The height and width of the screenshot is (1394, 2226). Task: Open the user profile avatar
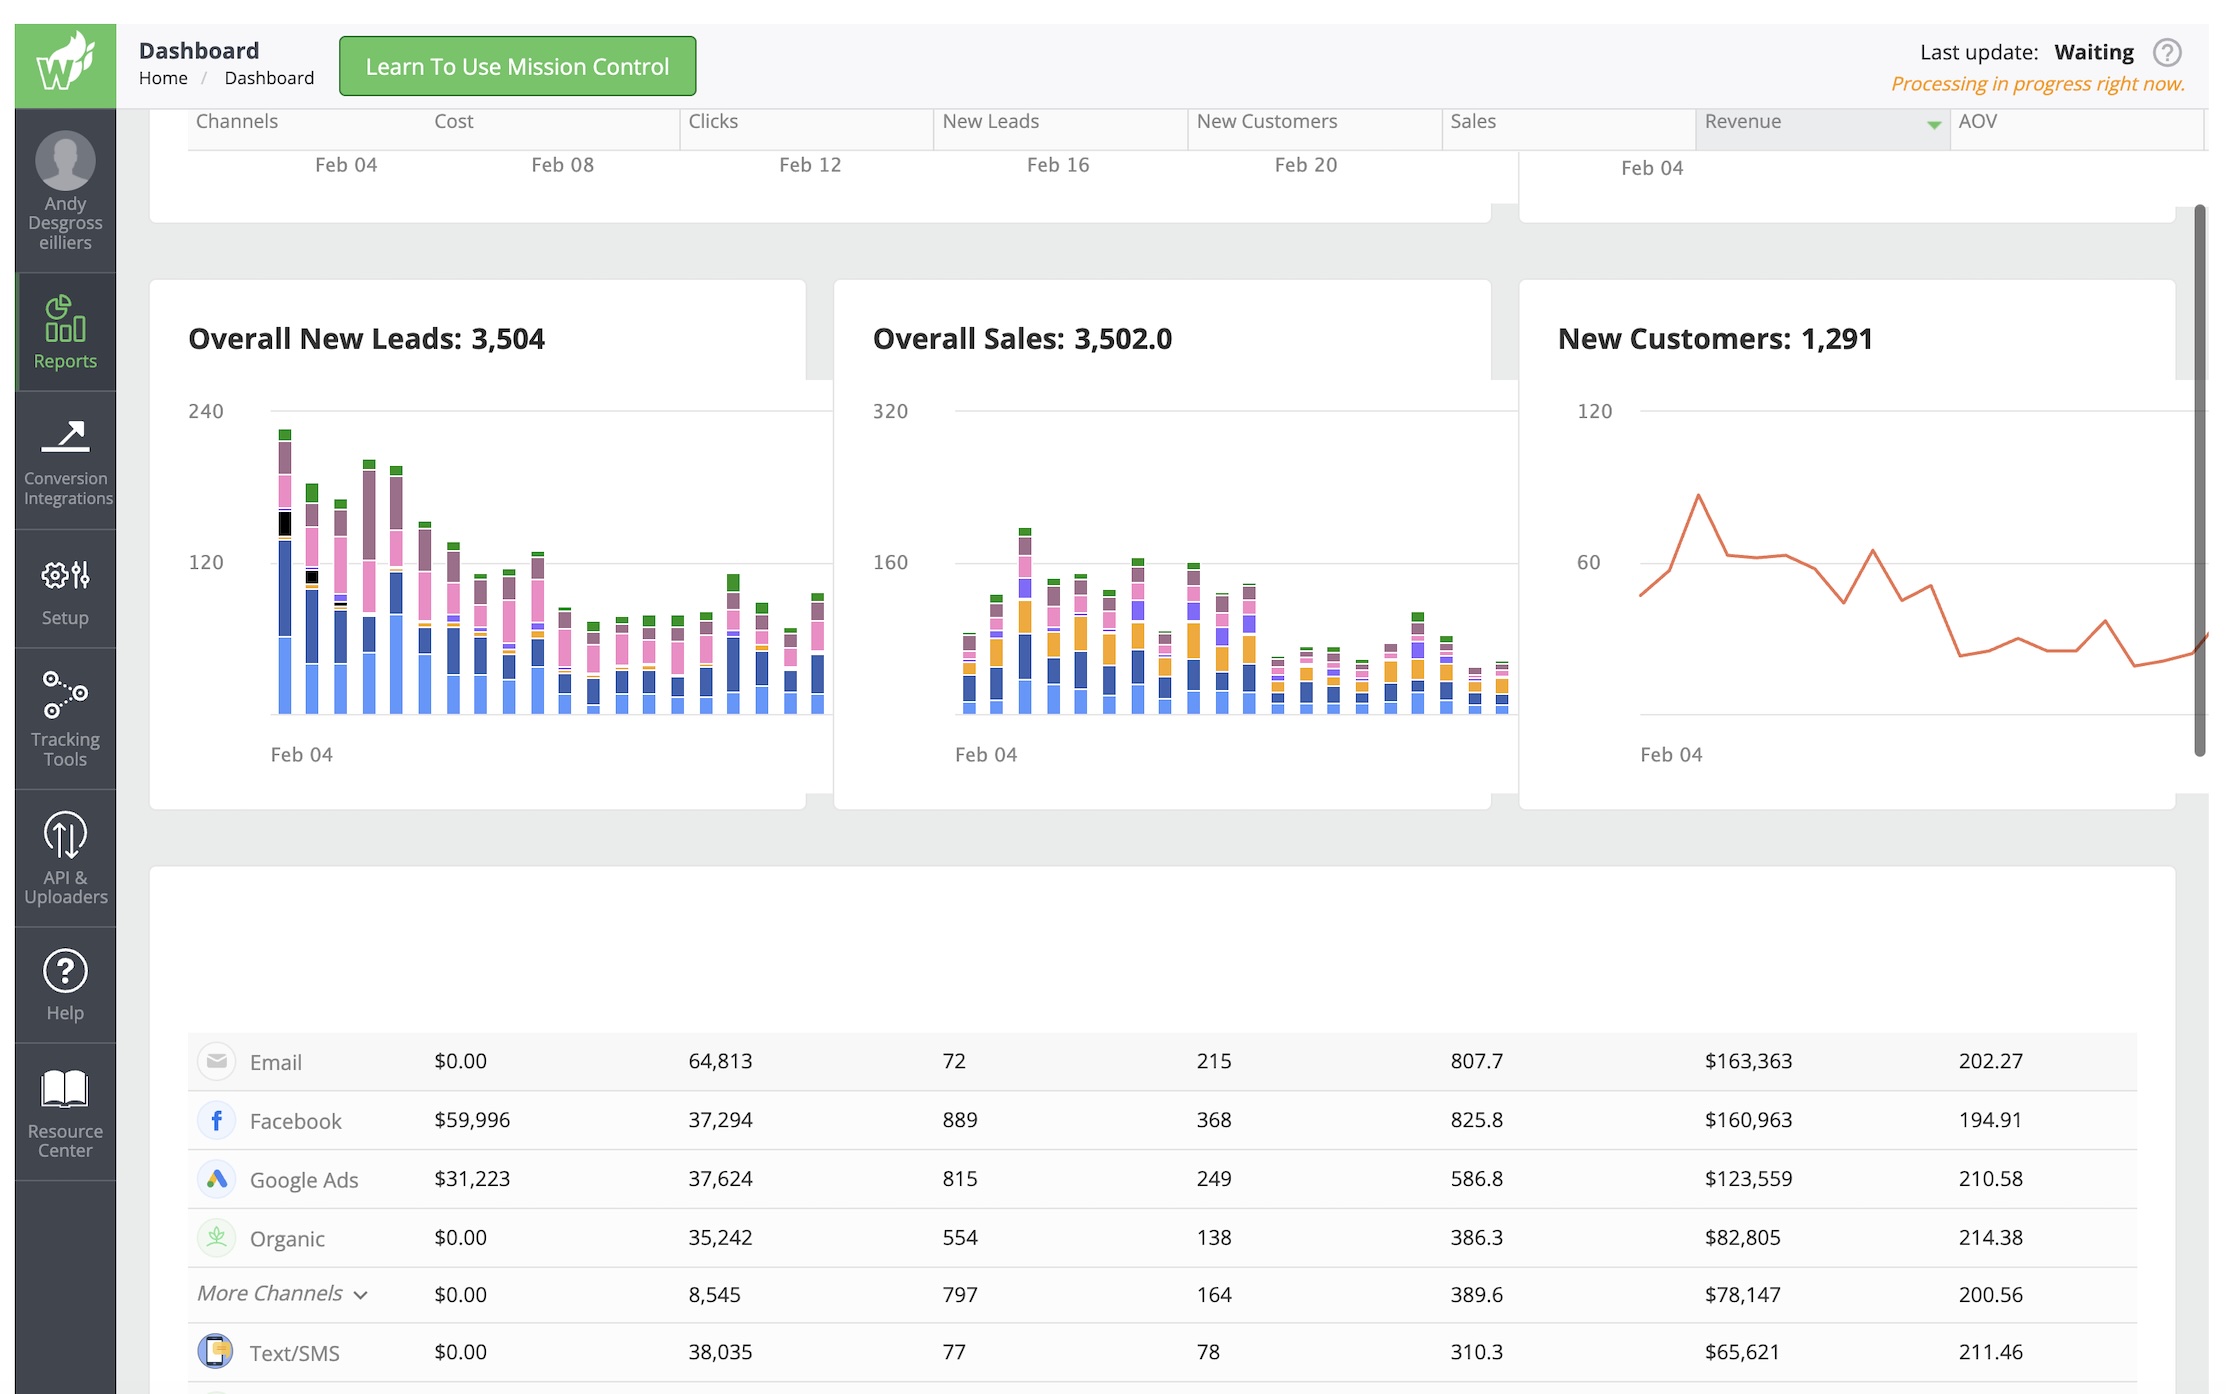pyautogui.click(x=65, y=160)
